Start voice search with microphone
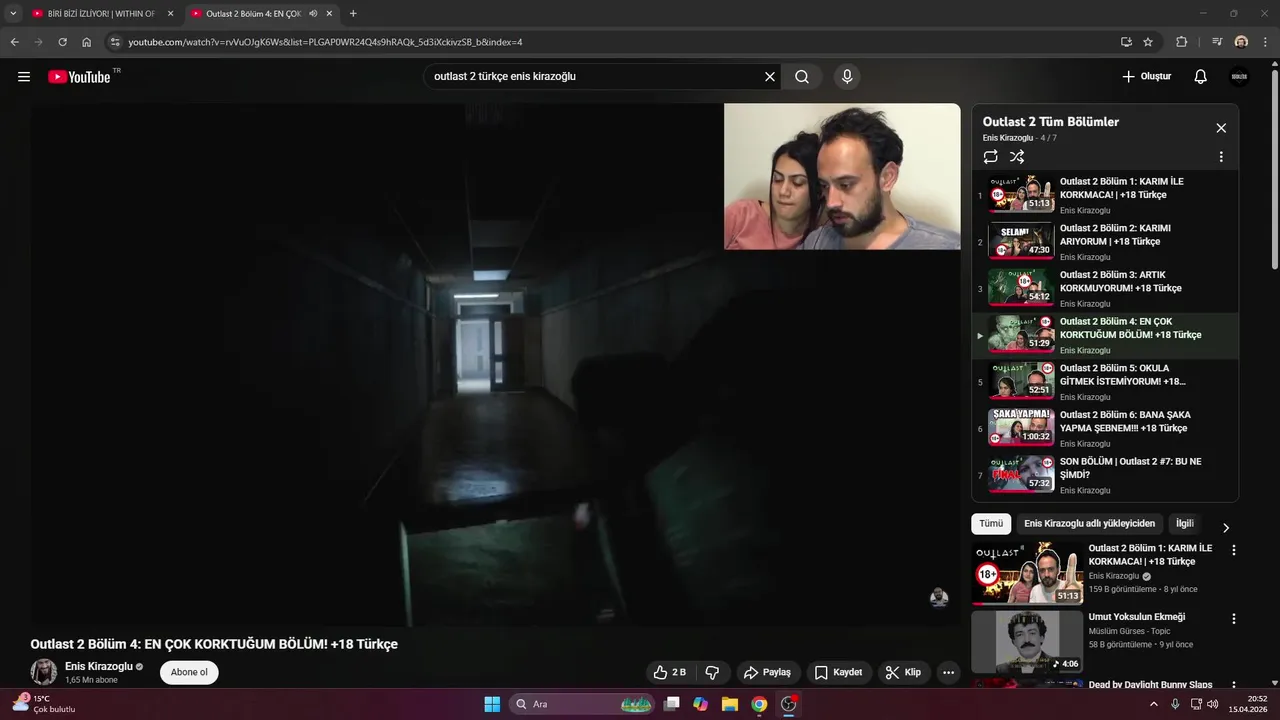Viewport: 1280px width, 720px height. (x=847, y=77)
